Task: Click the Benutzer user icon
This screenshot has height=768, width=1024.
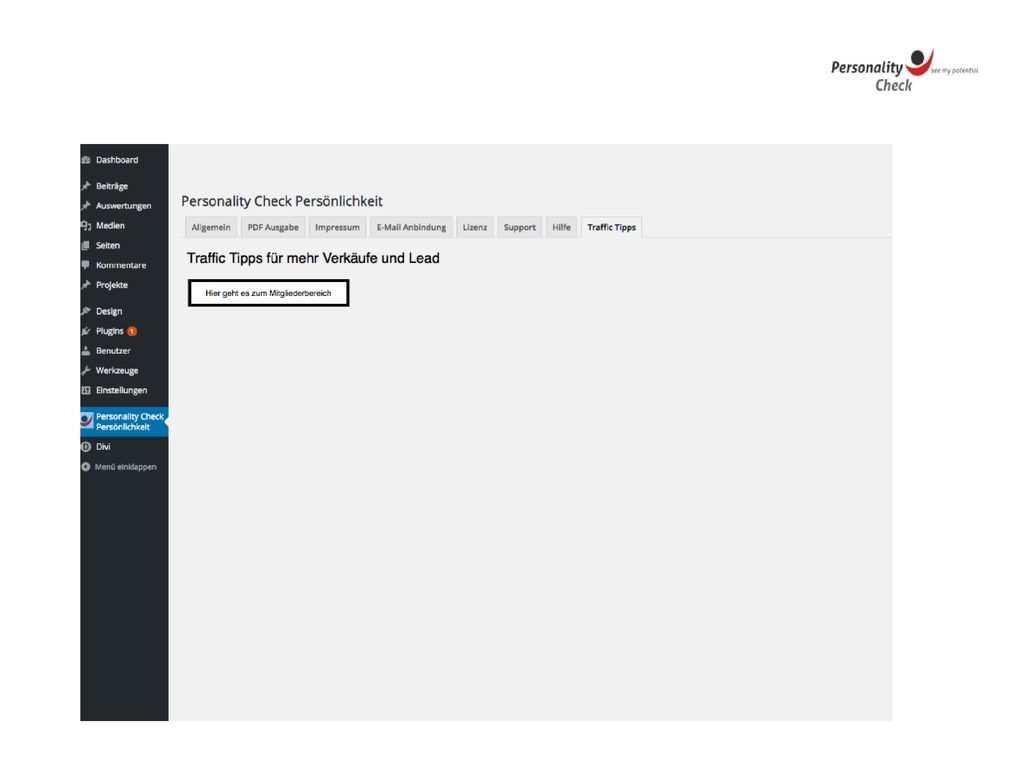Action: [86, 351]
